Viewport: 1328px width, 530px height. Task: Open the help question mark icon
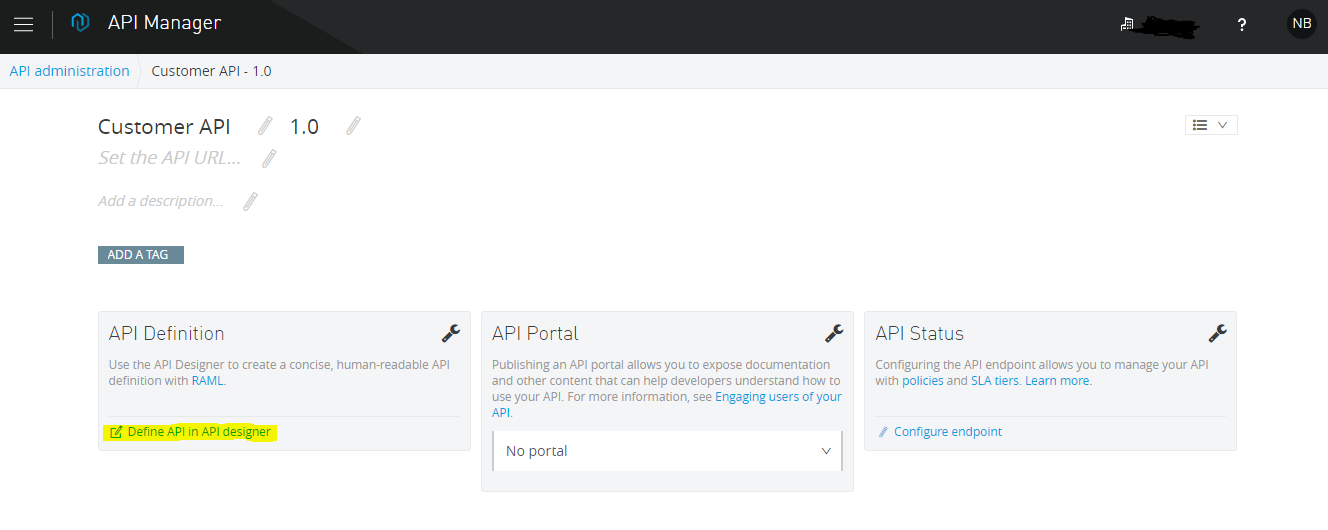[1242, 25]
